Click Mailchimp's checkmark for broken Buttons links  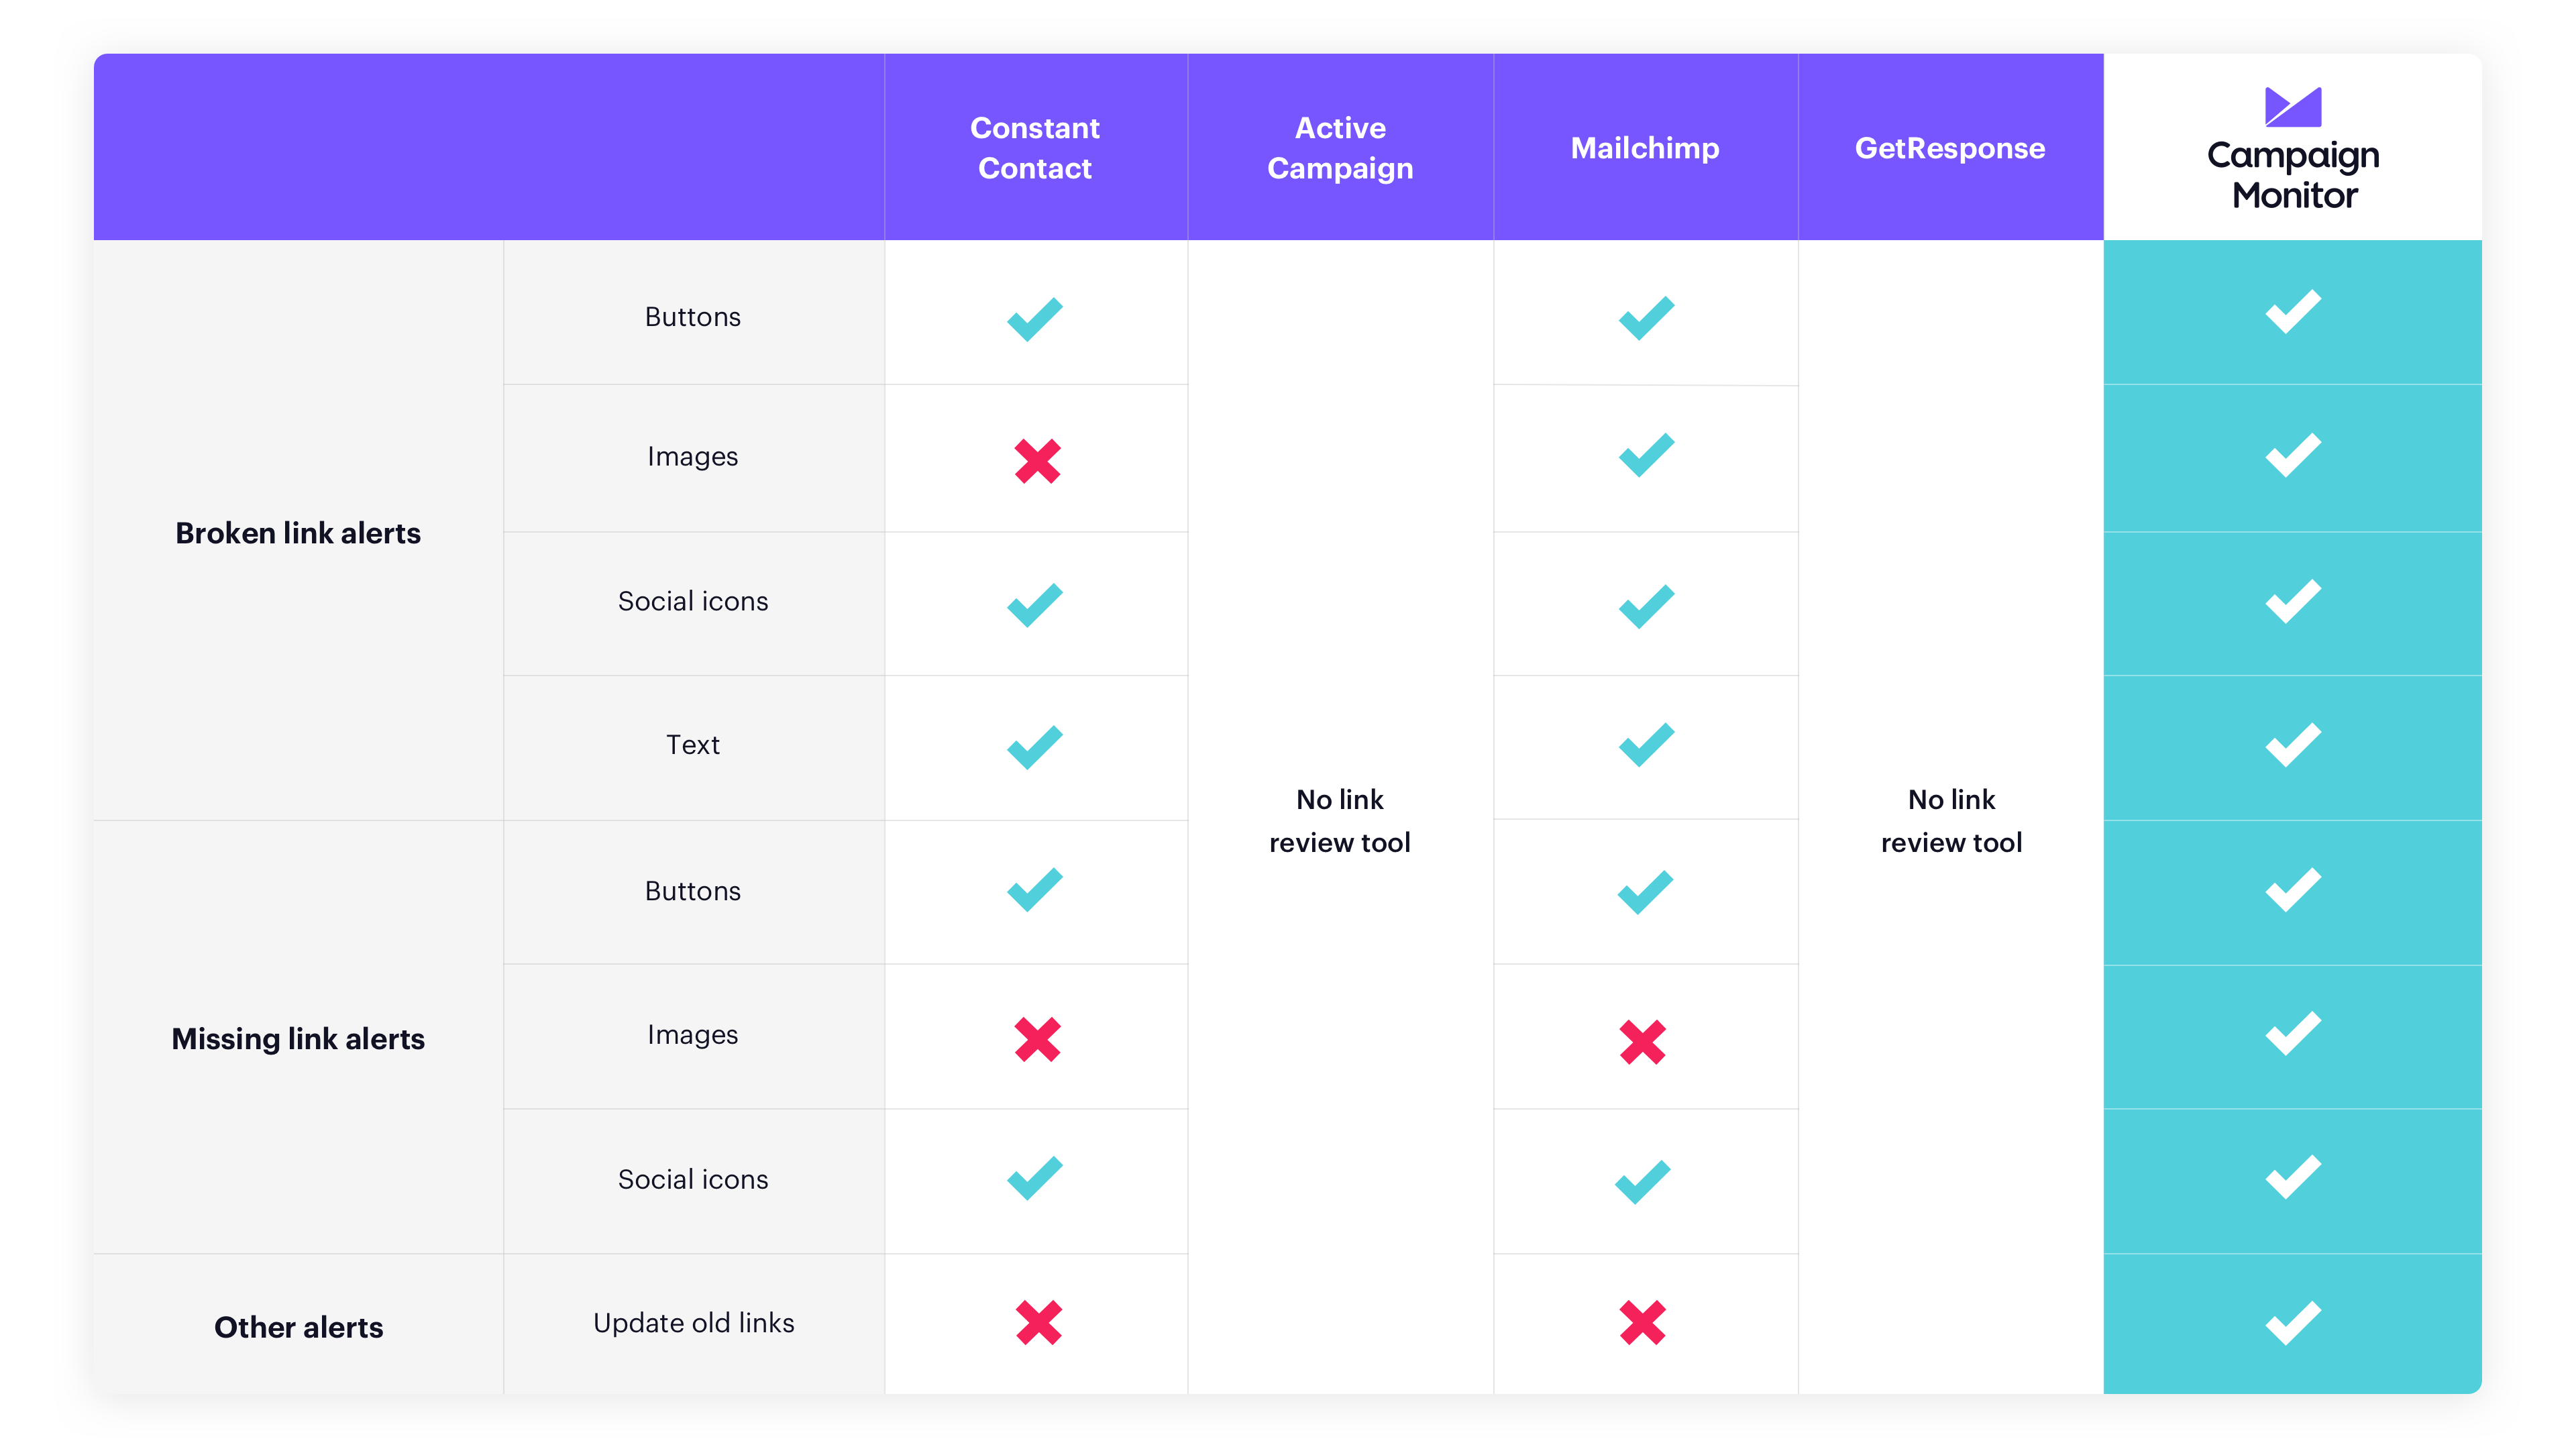click(x=1646, y=318)
